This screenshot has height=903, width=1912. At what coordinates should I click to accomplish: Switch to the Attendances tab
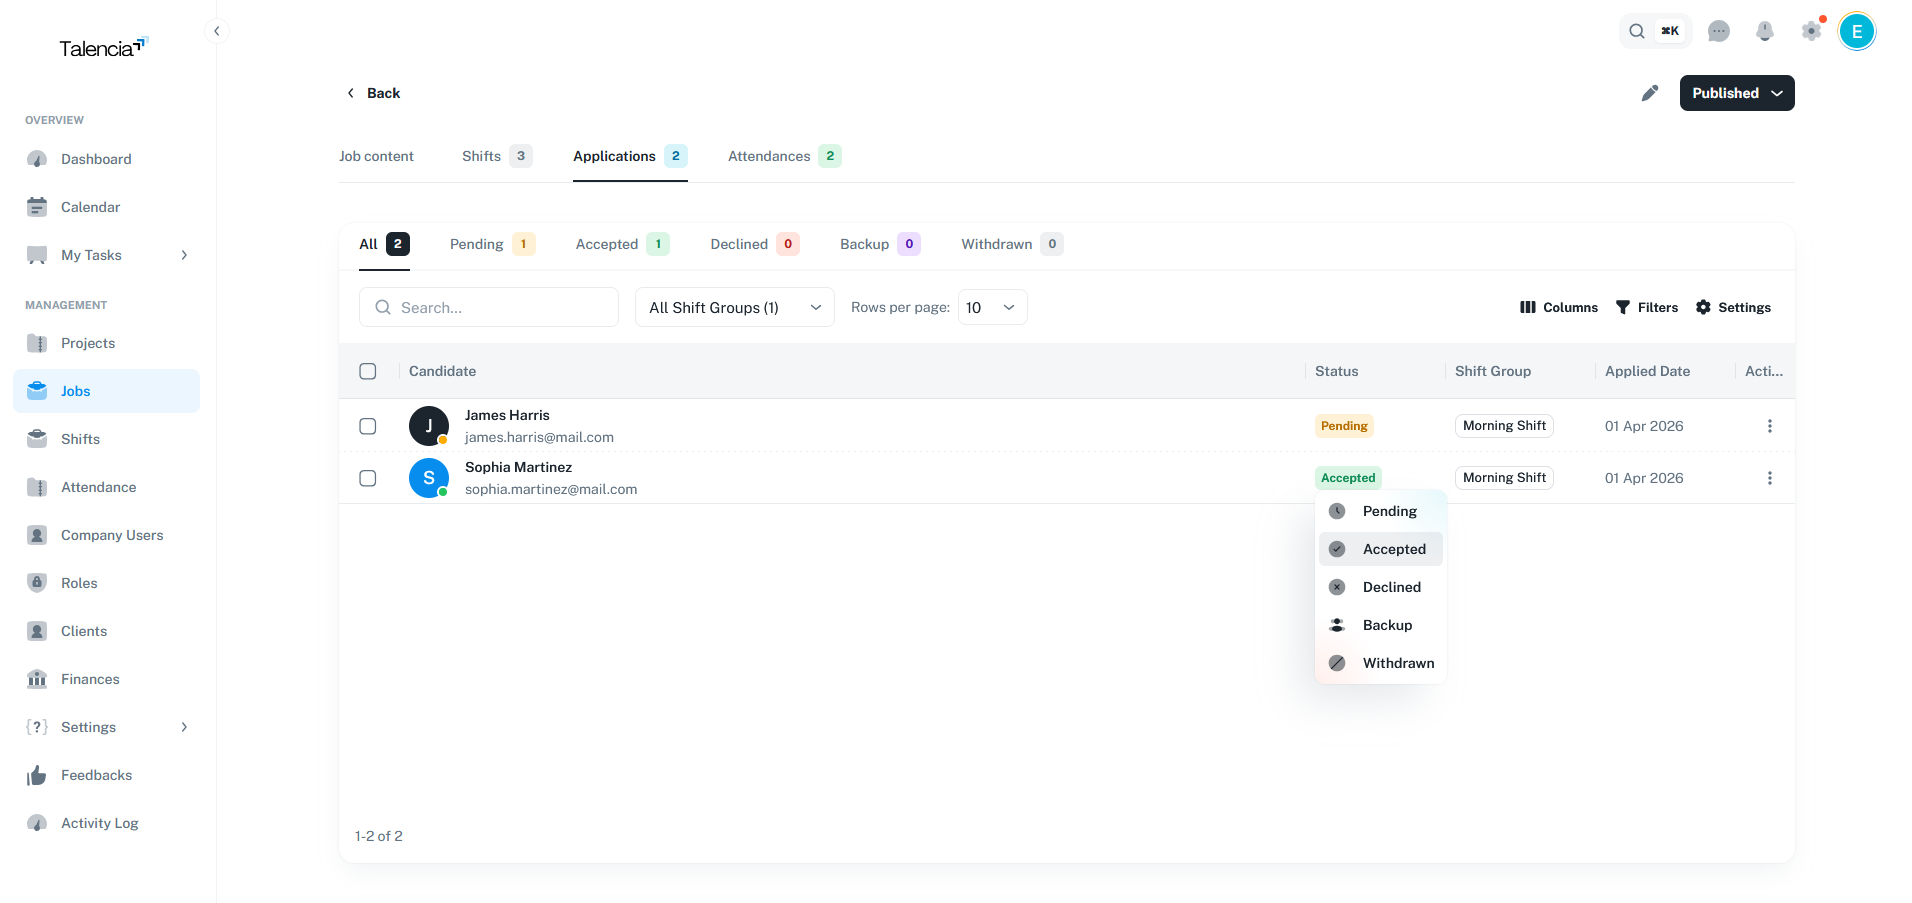(769, 156)
